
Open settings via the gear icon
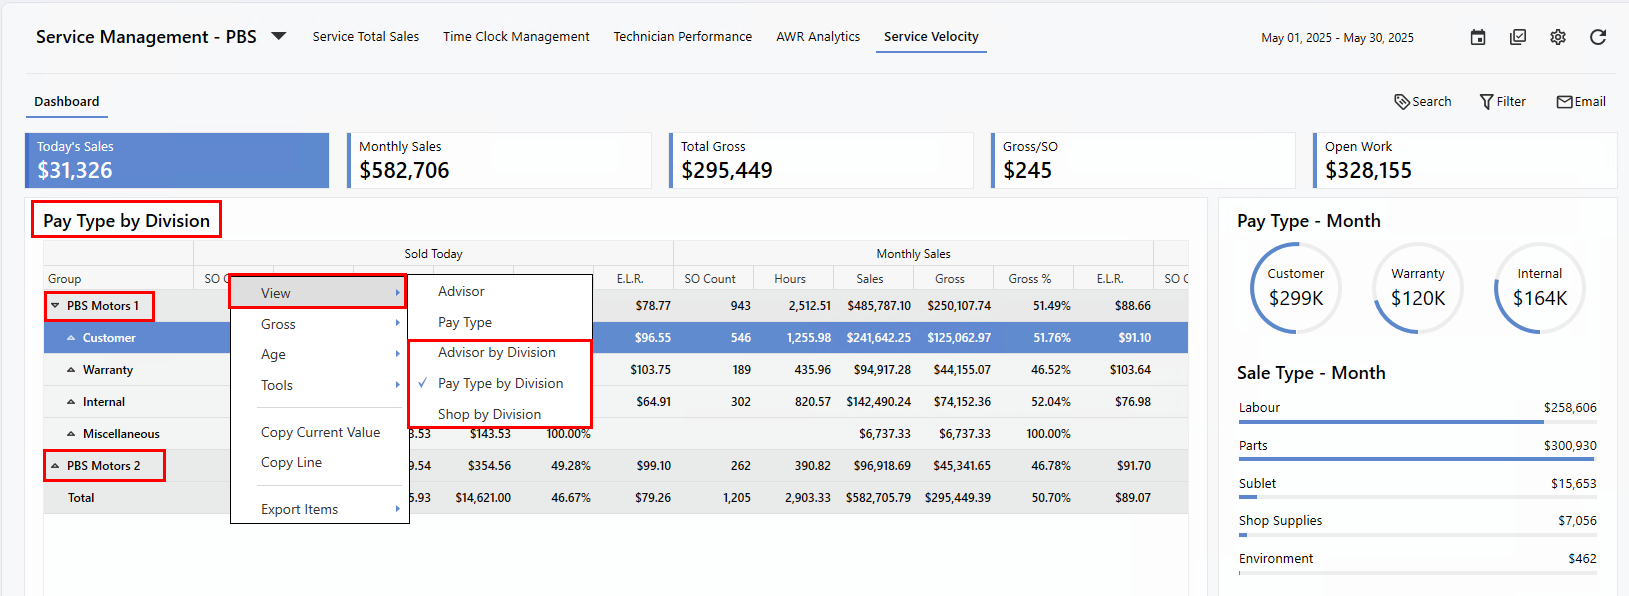[x=1558, y=37]
